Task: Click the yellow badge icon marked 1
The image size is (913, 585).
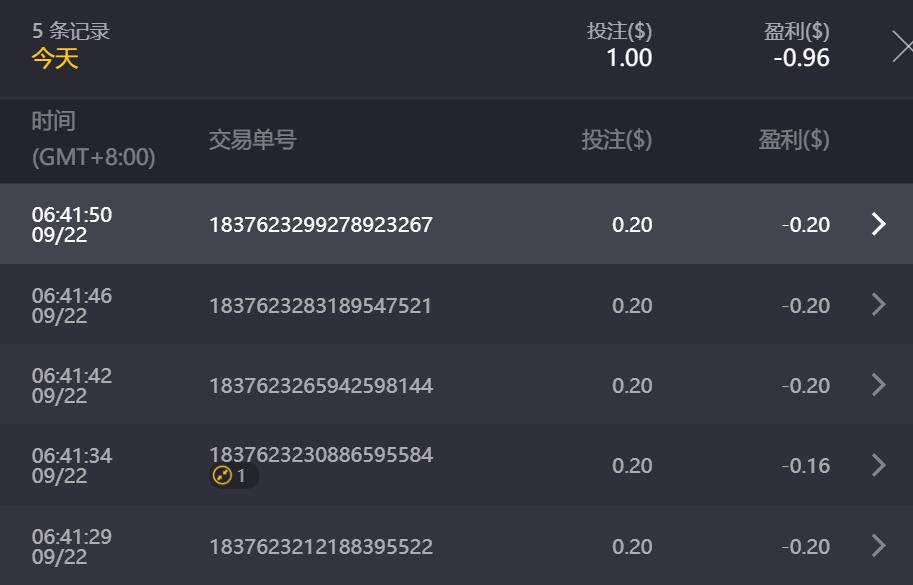Action: [233, 476]
